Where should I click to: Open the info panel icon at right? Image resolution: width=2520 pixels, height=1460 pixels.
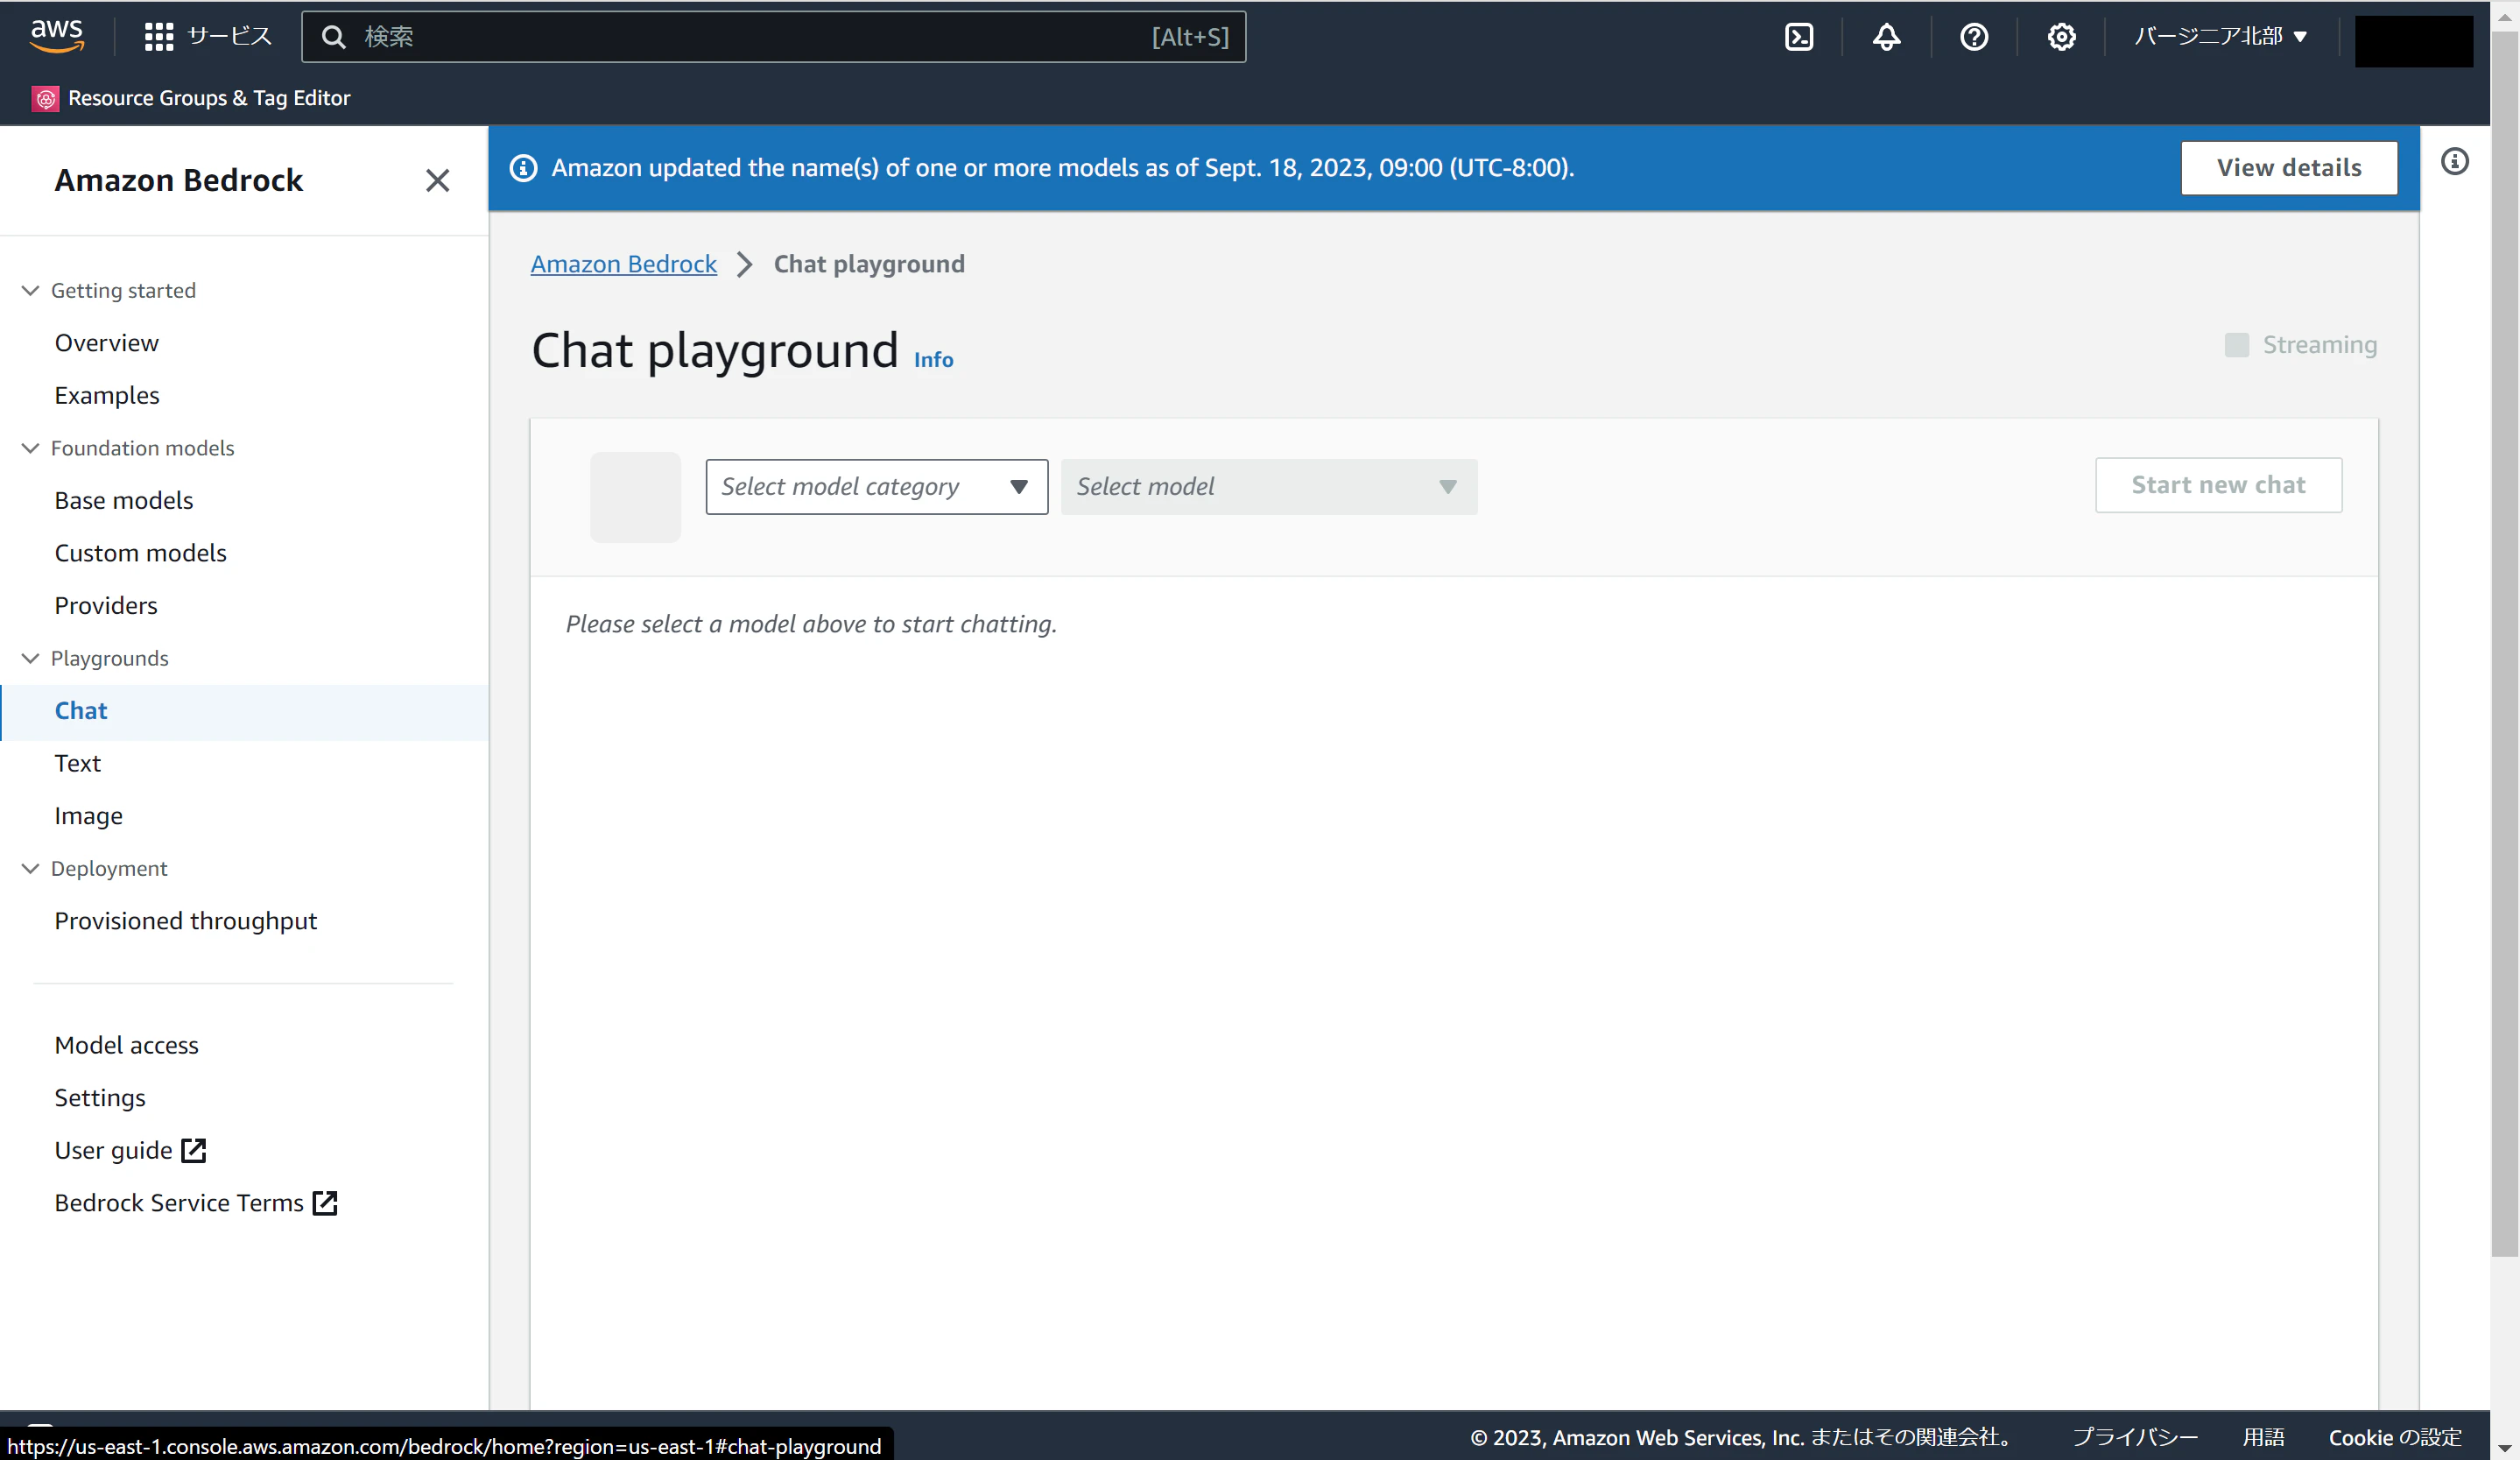pos(2454,161)
